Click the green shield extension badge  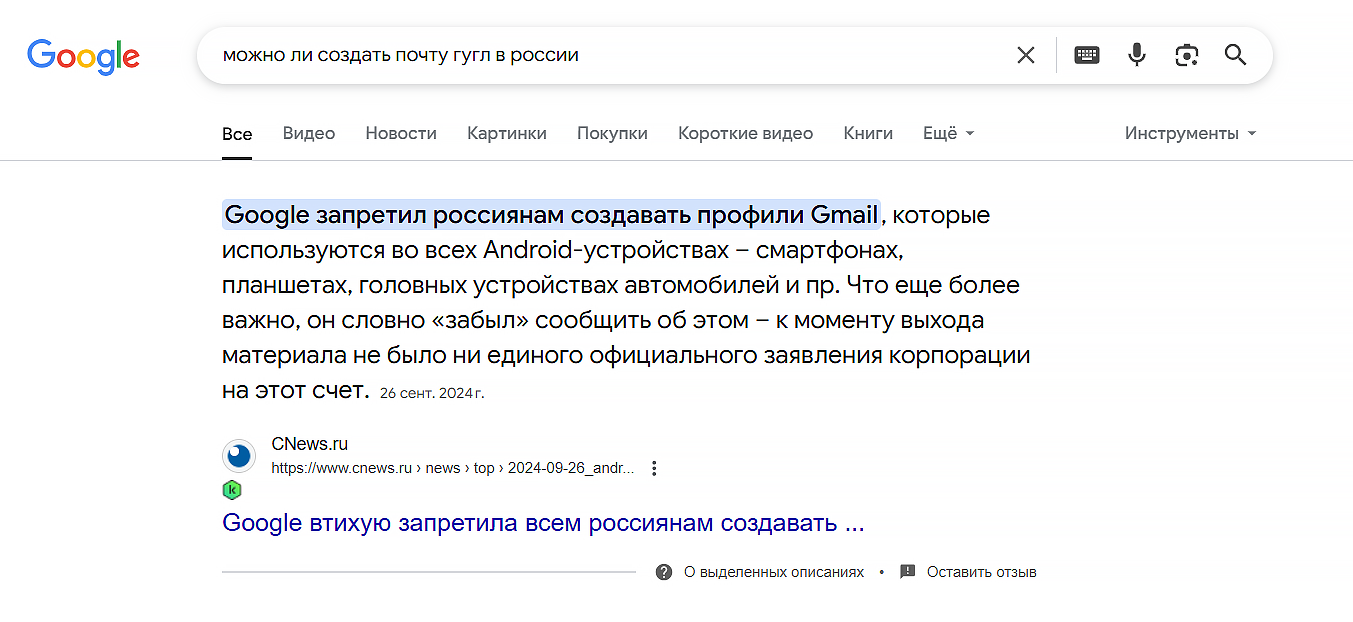(232, 490)
